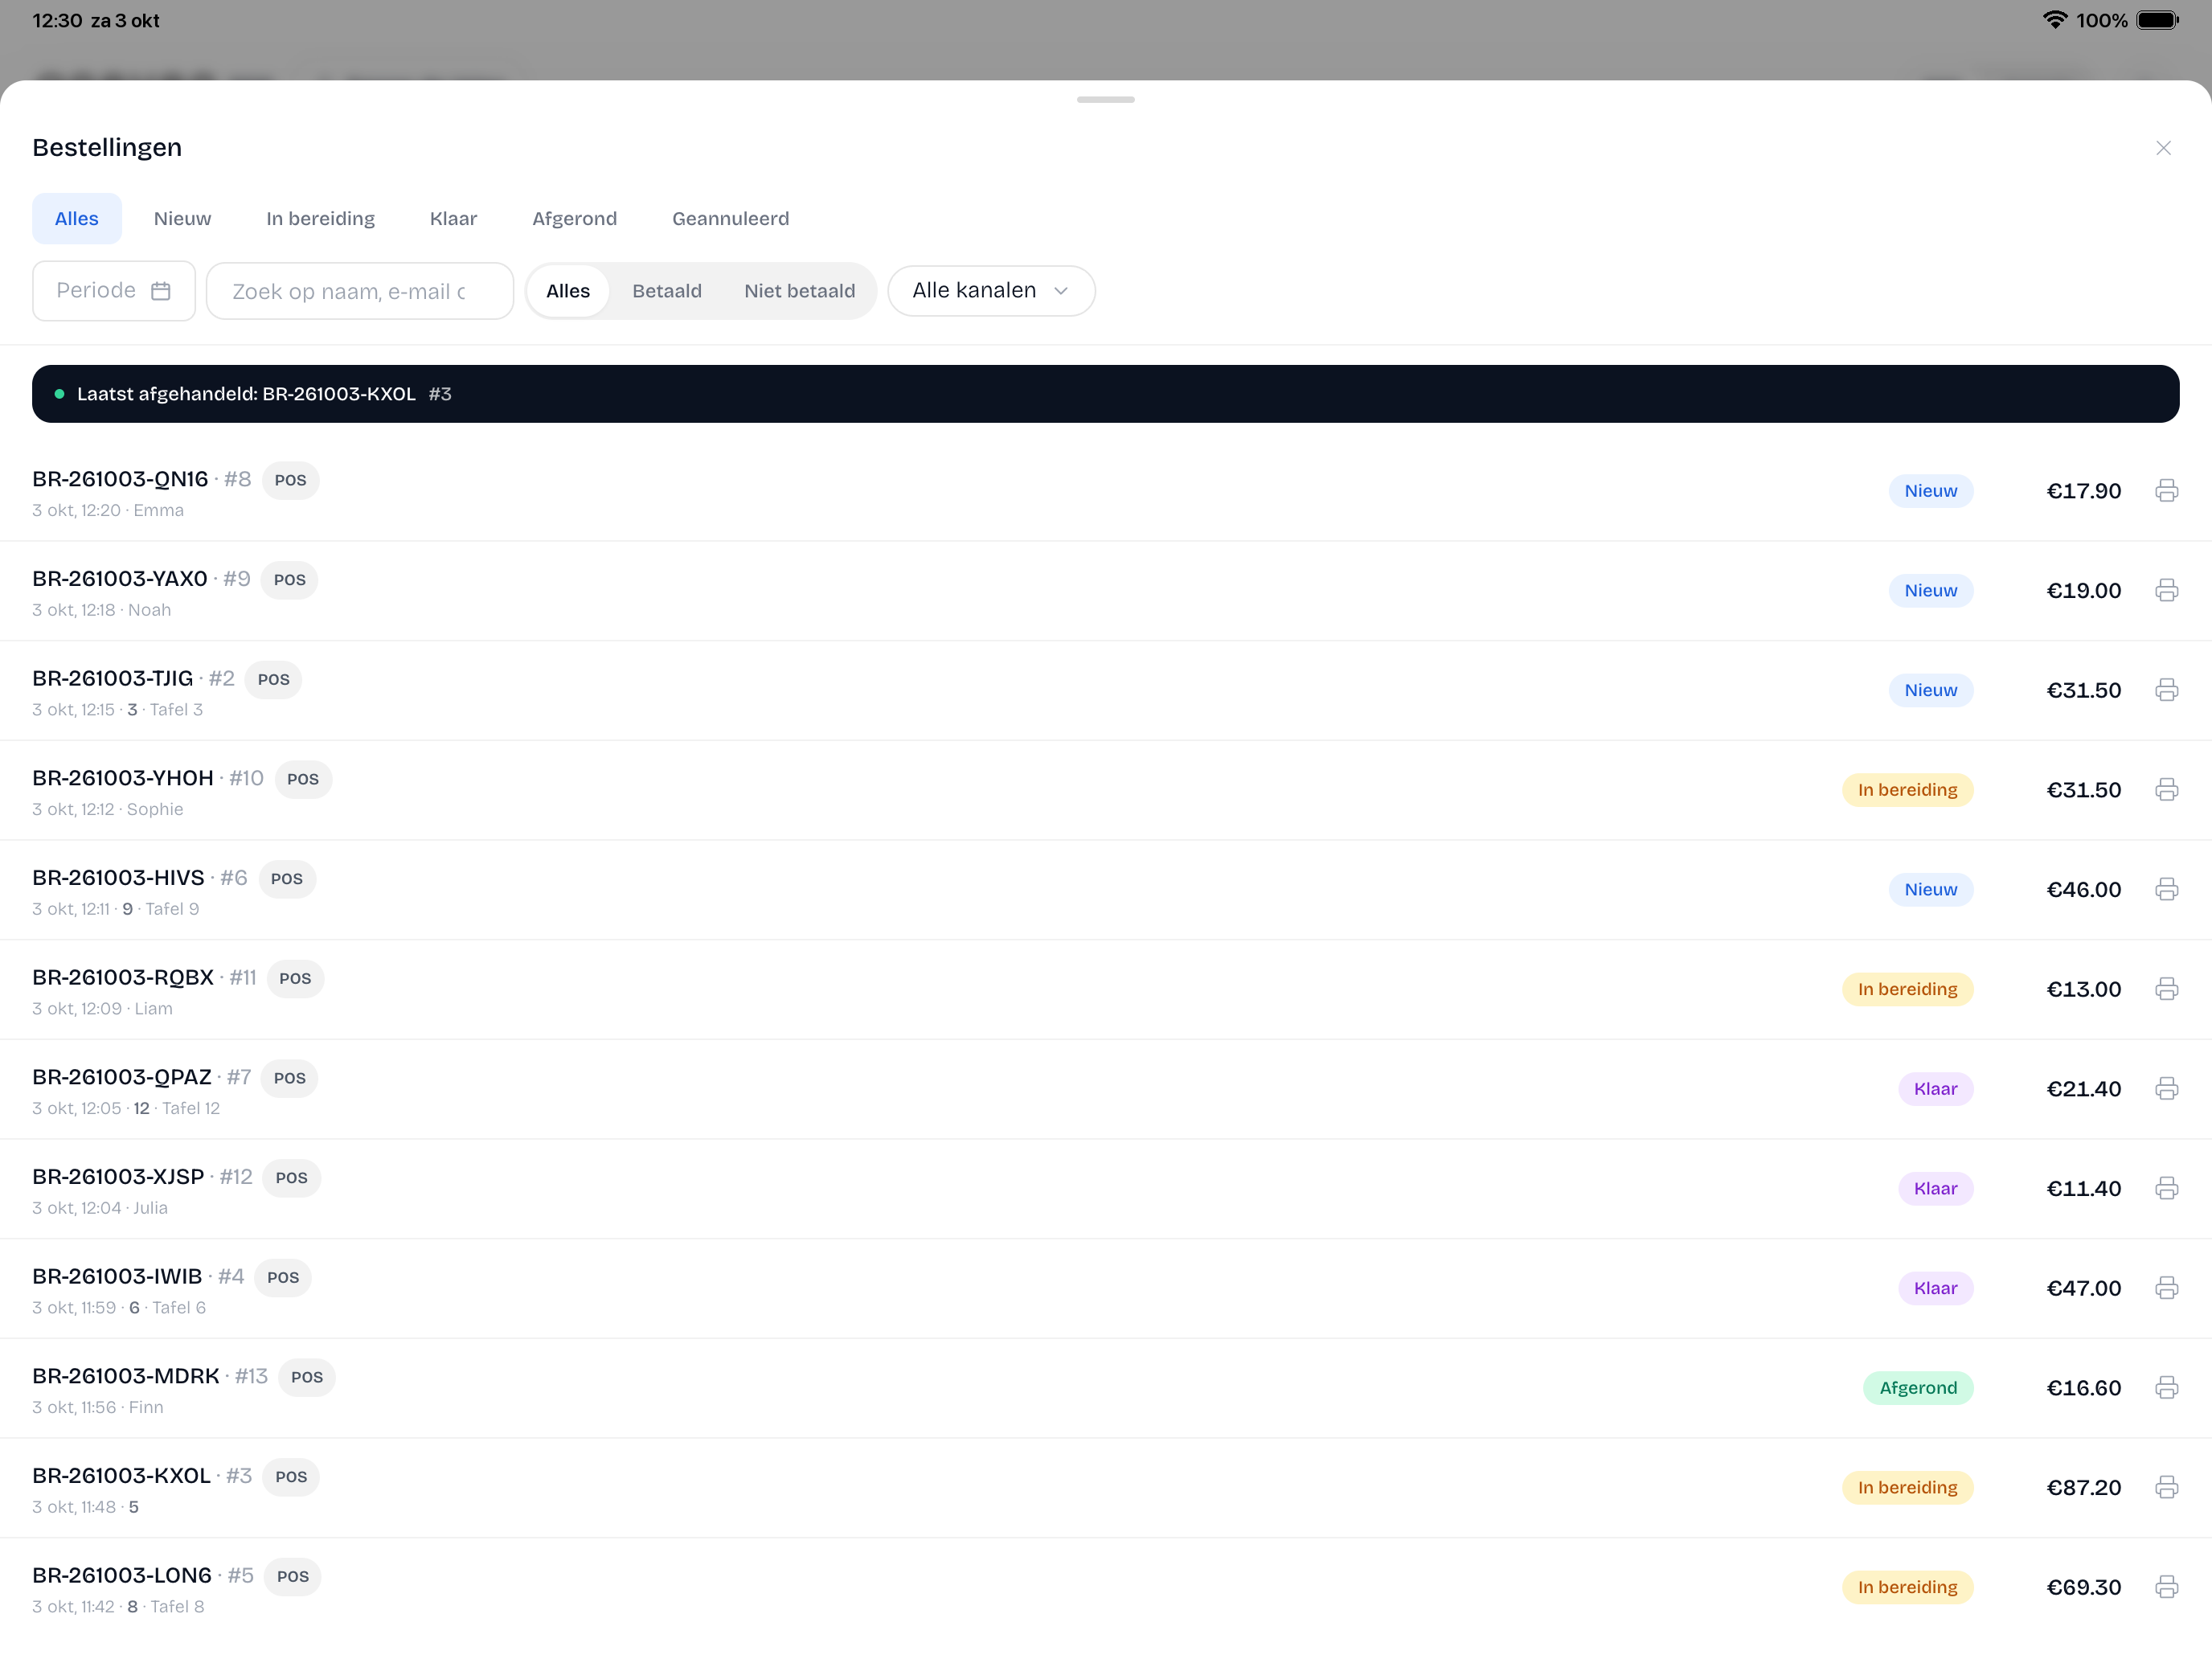Print receipt for order BR-261003-IWIB
The height and width of the screenshot is (1659, 2212).
2166,1288
